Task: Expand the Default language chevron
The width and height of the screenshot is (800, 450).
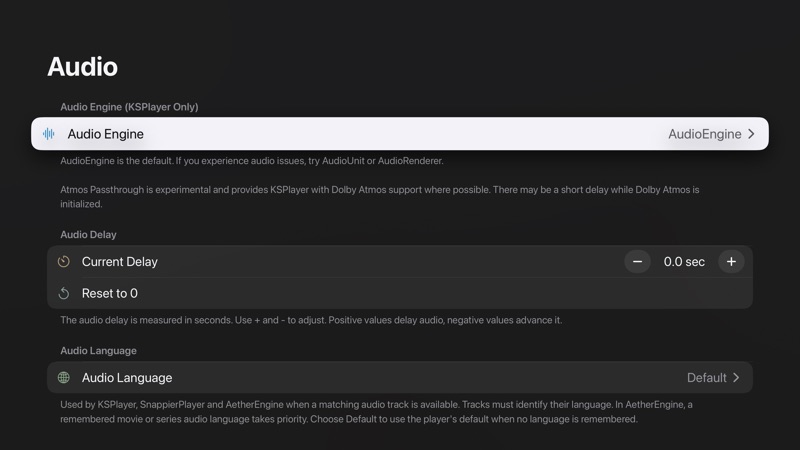Action: [x=736, y=378]
